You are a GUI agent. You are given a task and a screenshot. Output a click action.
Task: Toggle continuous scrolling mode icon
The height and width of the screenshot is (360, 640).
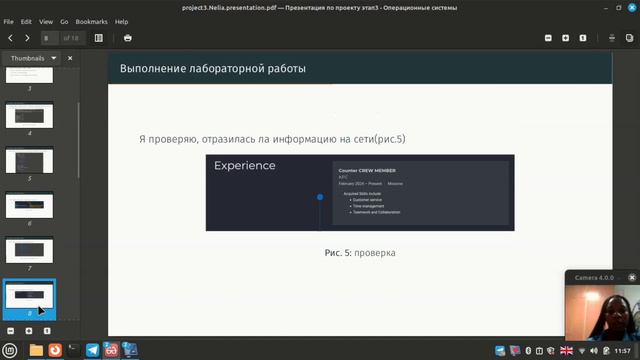click(x=612, y=38)
